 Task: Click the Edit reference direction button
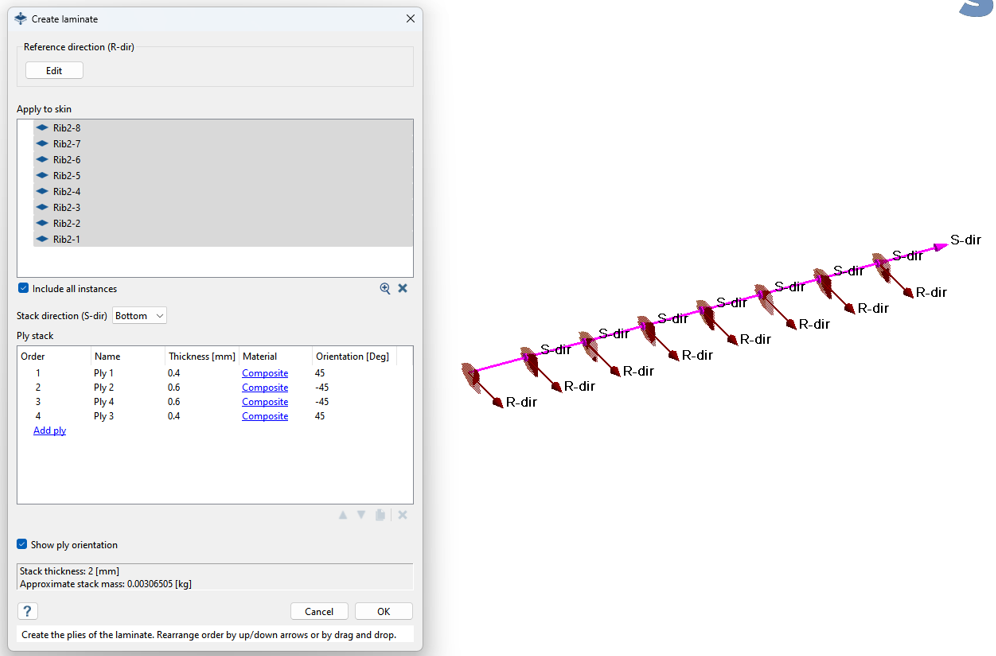(54, 71)
